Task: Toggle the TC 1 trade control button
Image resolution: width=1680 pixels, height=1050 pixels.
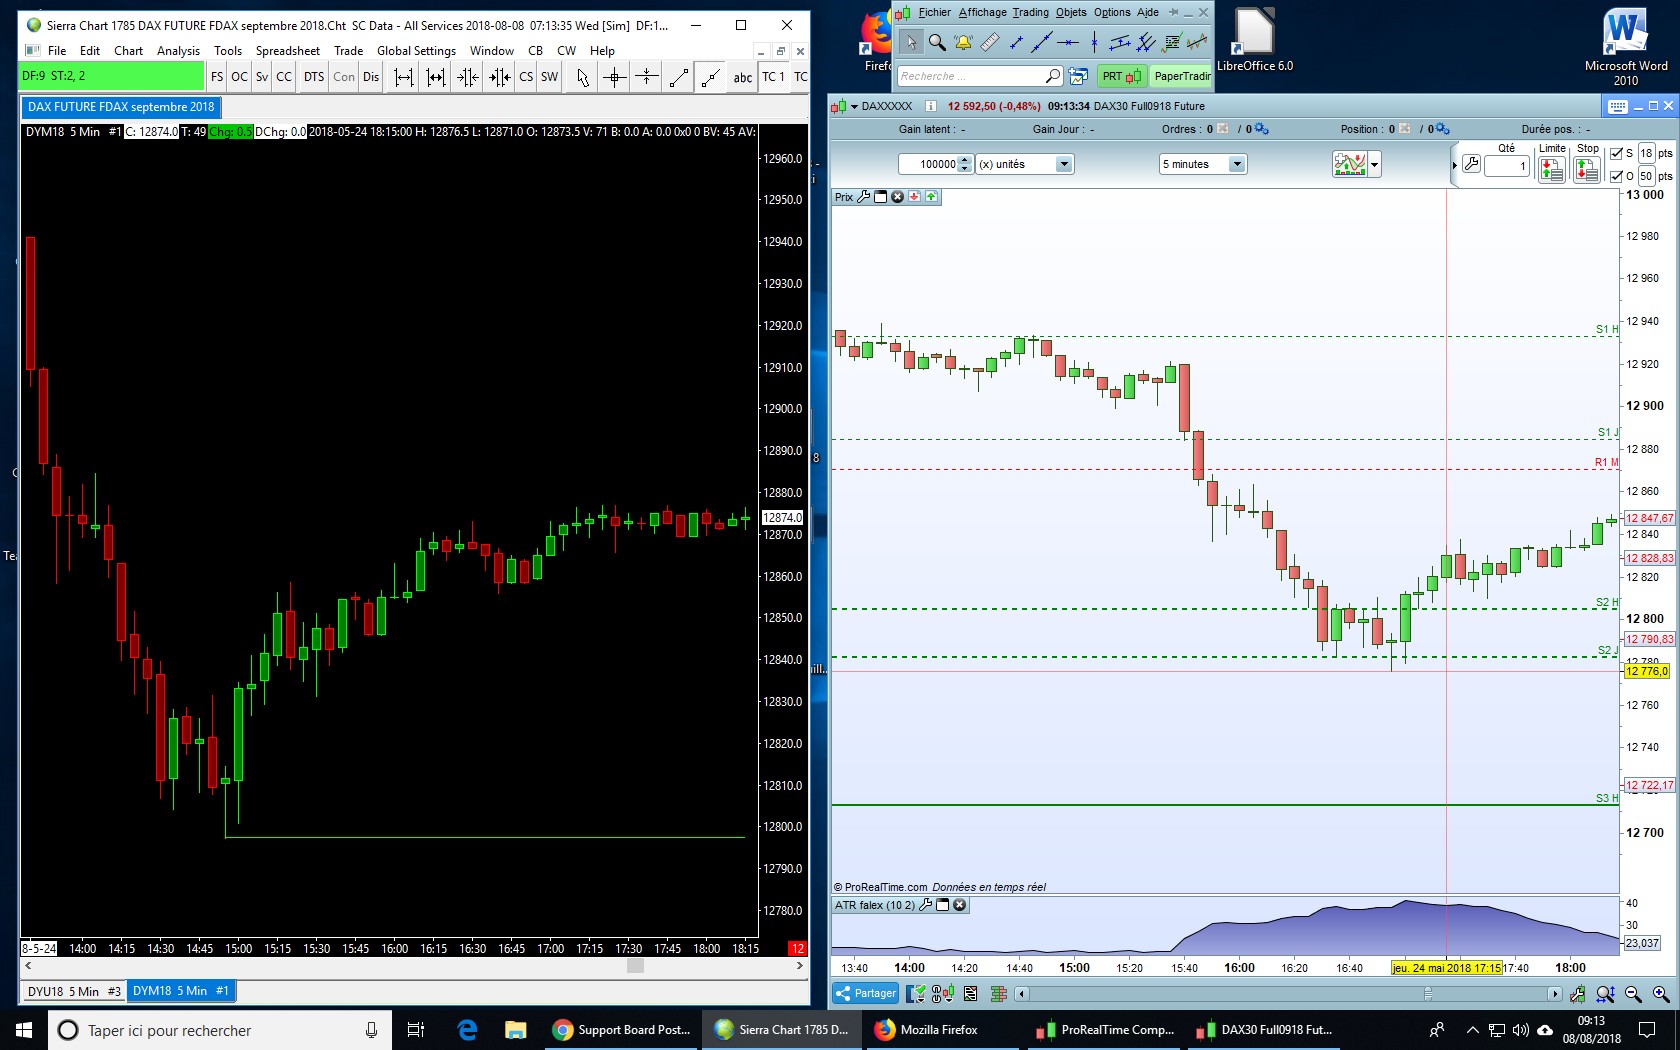Action: 774,77
